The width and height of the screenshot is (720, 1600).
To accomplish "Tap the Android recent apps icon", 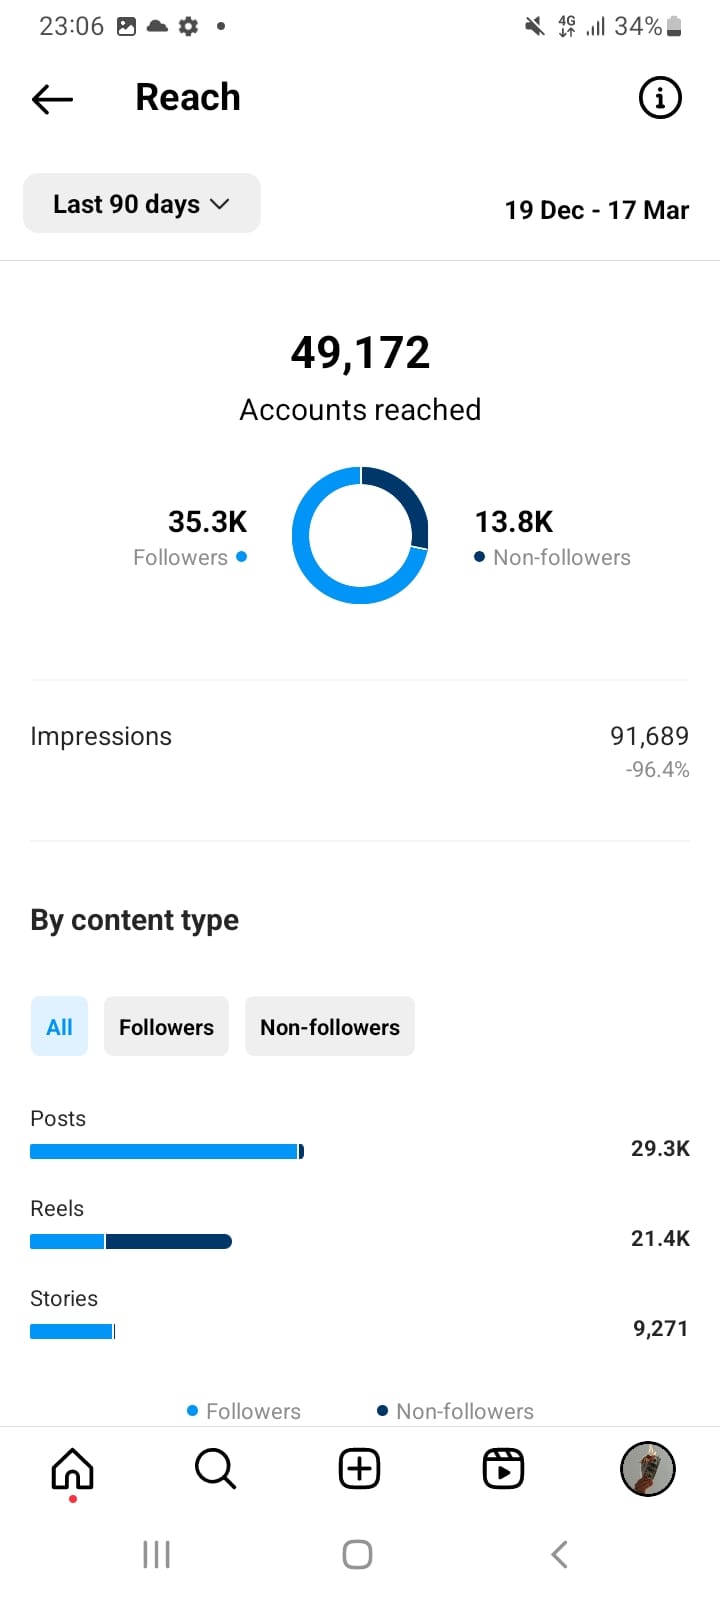I will click(156, 1554).
